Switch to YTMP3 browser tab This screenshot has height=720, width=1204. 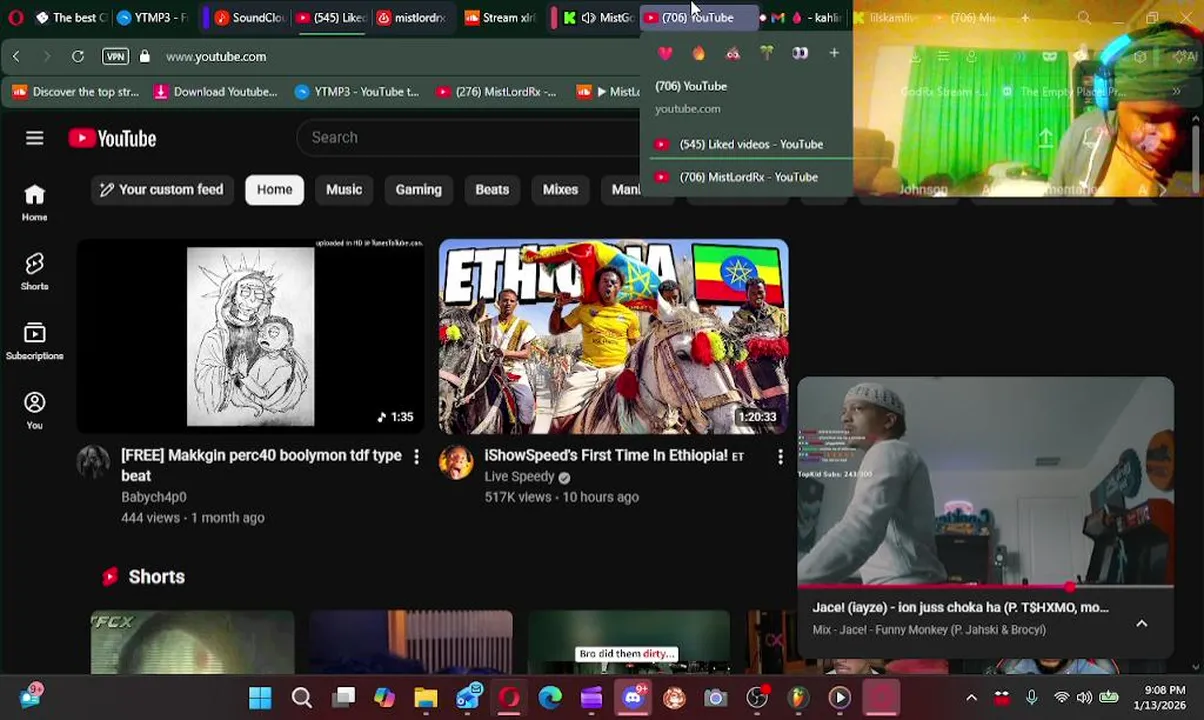(152, 17)
